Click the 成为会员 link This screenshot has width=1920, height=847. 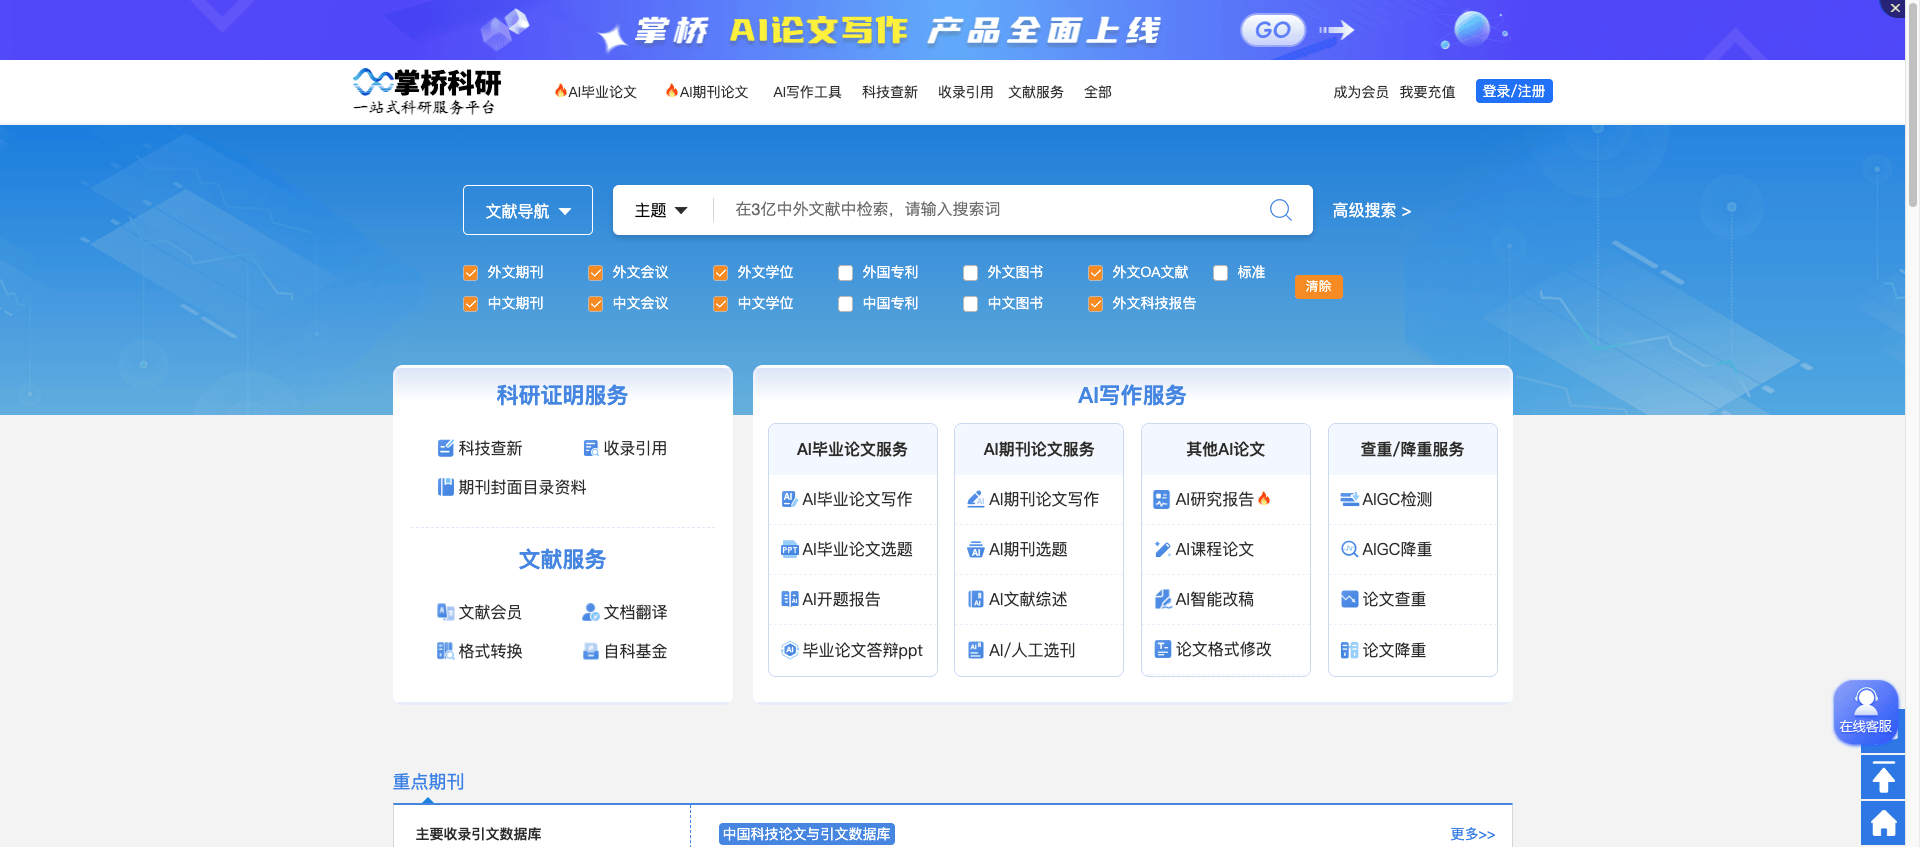click(x=1361, y=92)
